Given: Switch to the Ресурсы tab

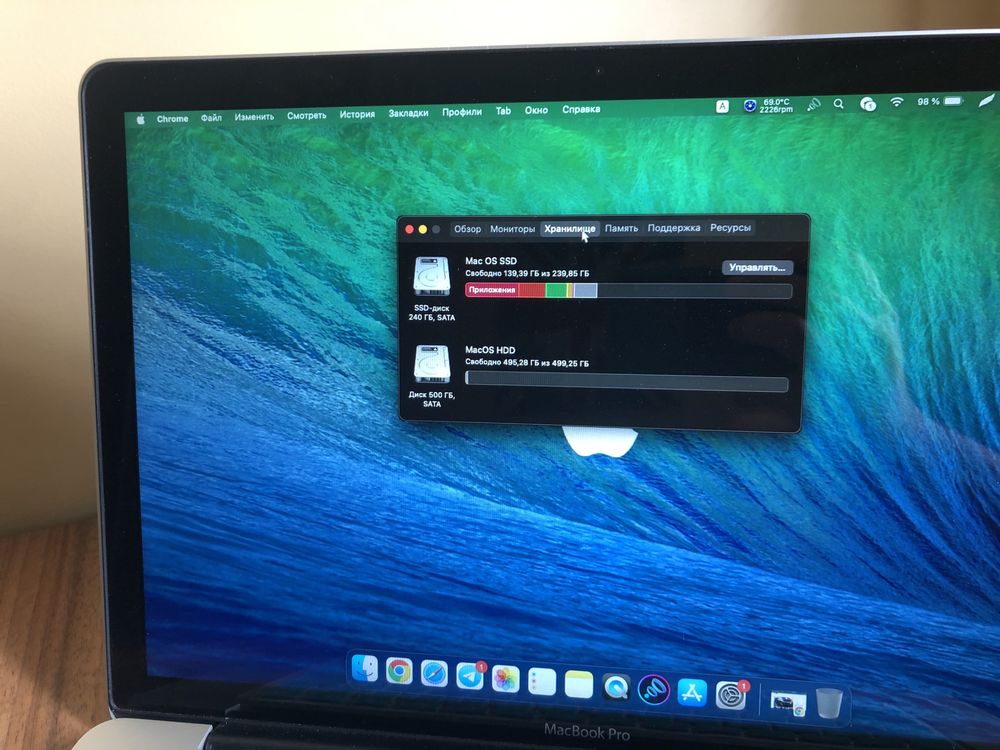Looking at the screenshot, I should pos(730,228).
